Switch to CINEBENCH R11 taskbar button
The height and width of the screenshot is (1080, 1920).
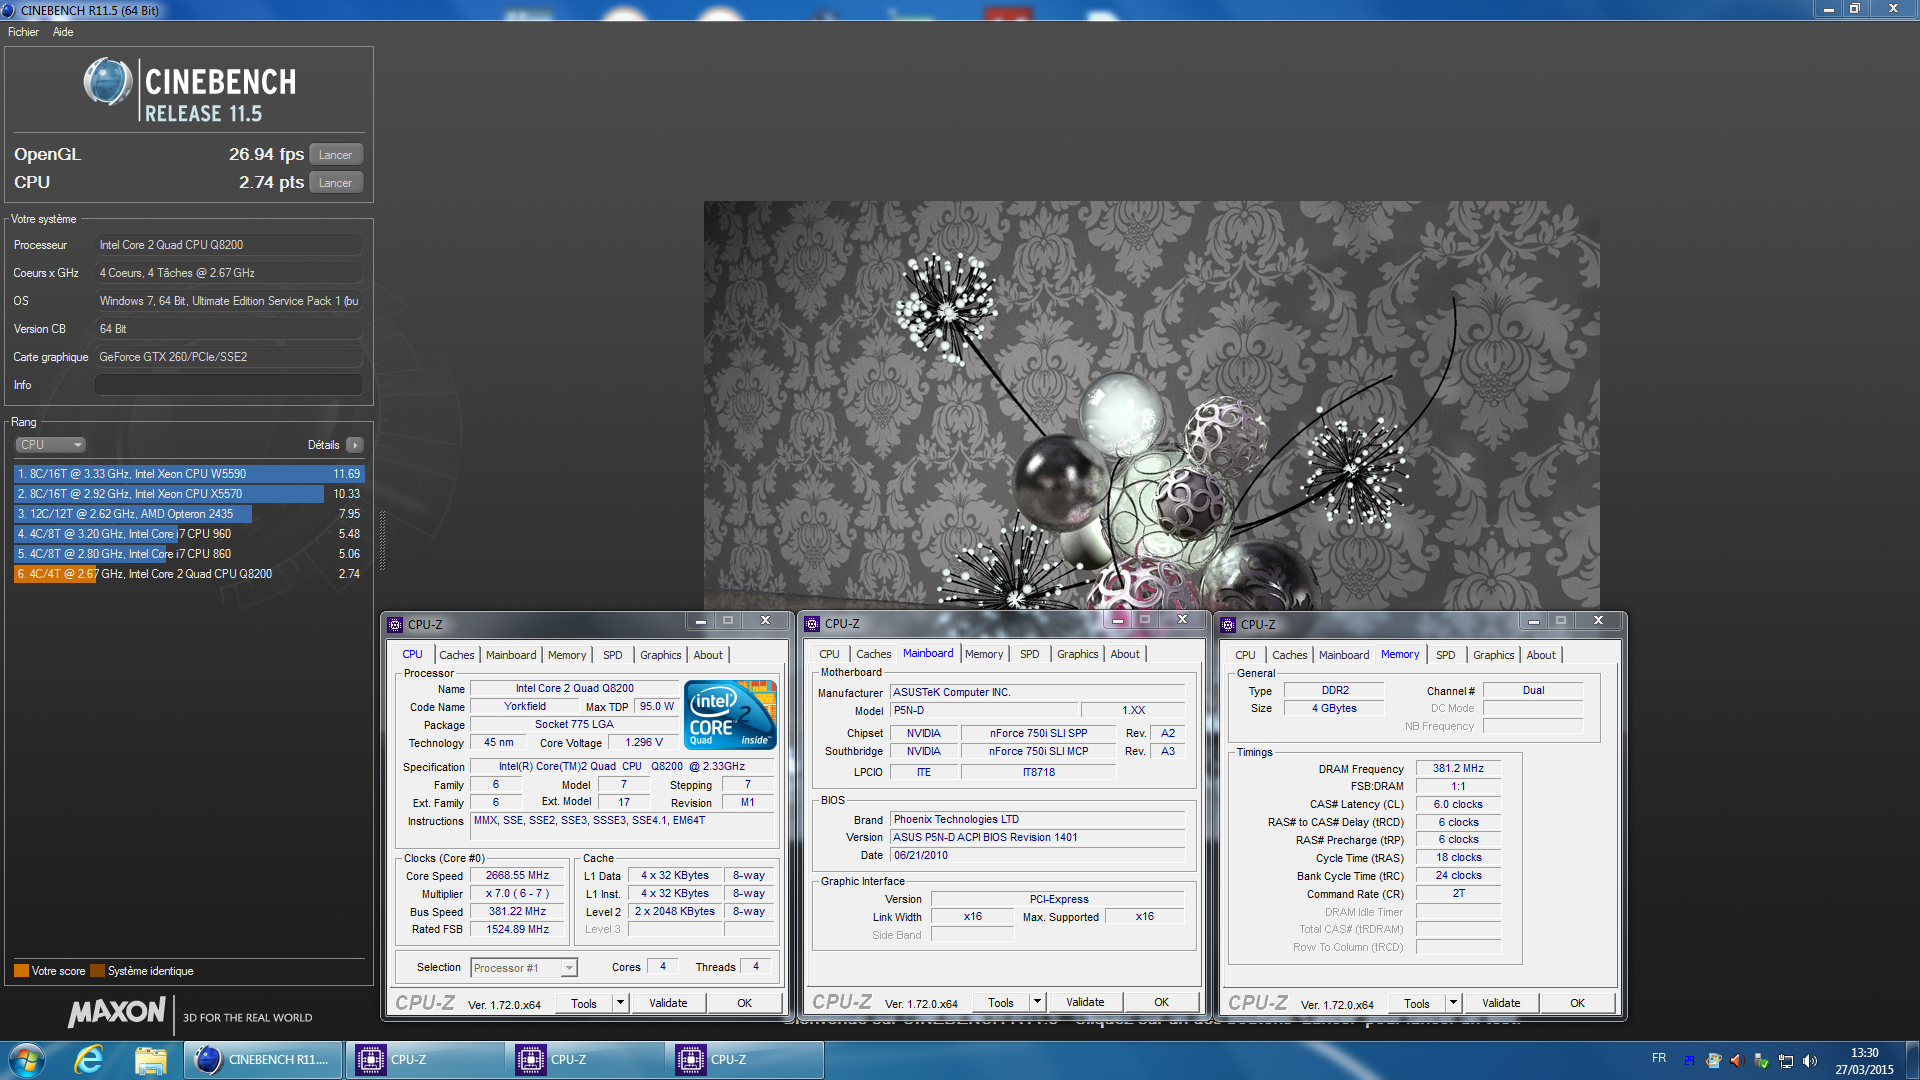click(263, 1060)
